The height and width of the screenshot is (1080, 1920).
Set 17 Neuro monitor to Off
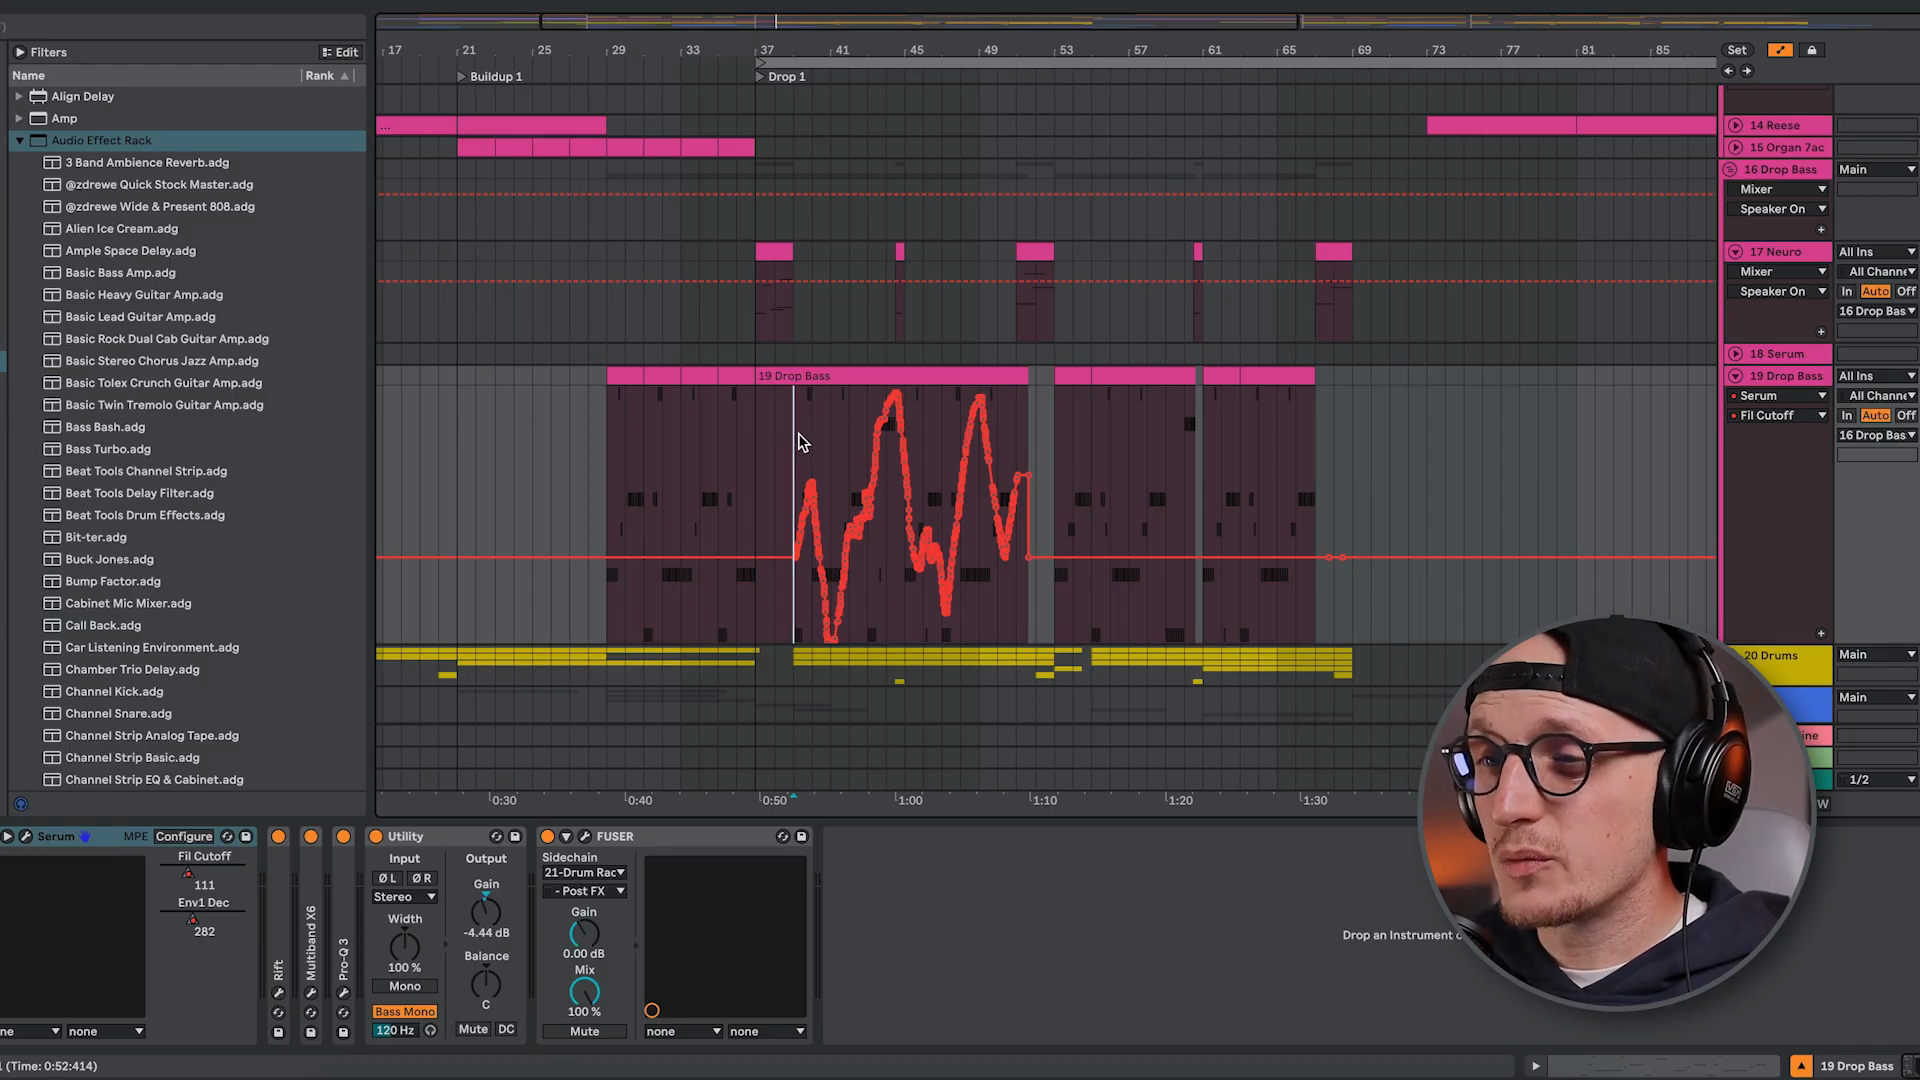(1905, 291)
